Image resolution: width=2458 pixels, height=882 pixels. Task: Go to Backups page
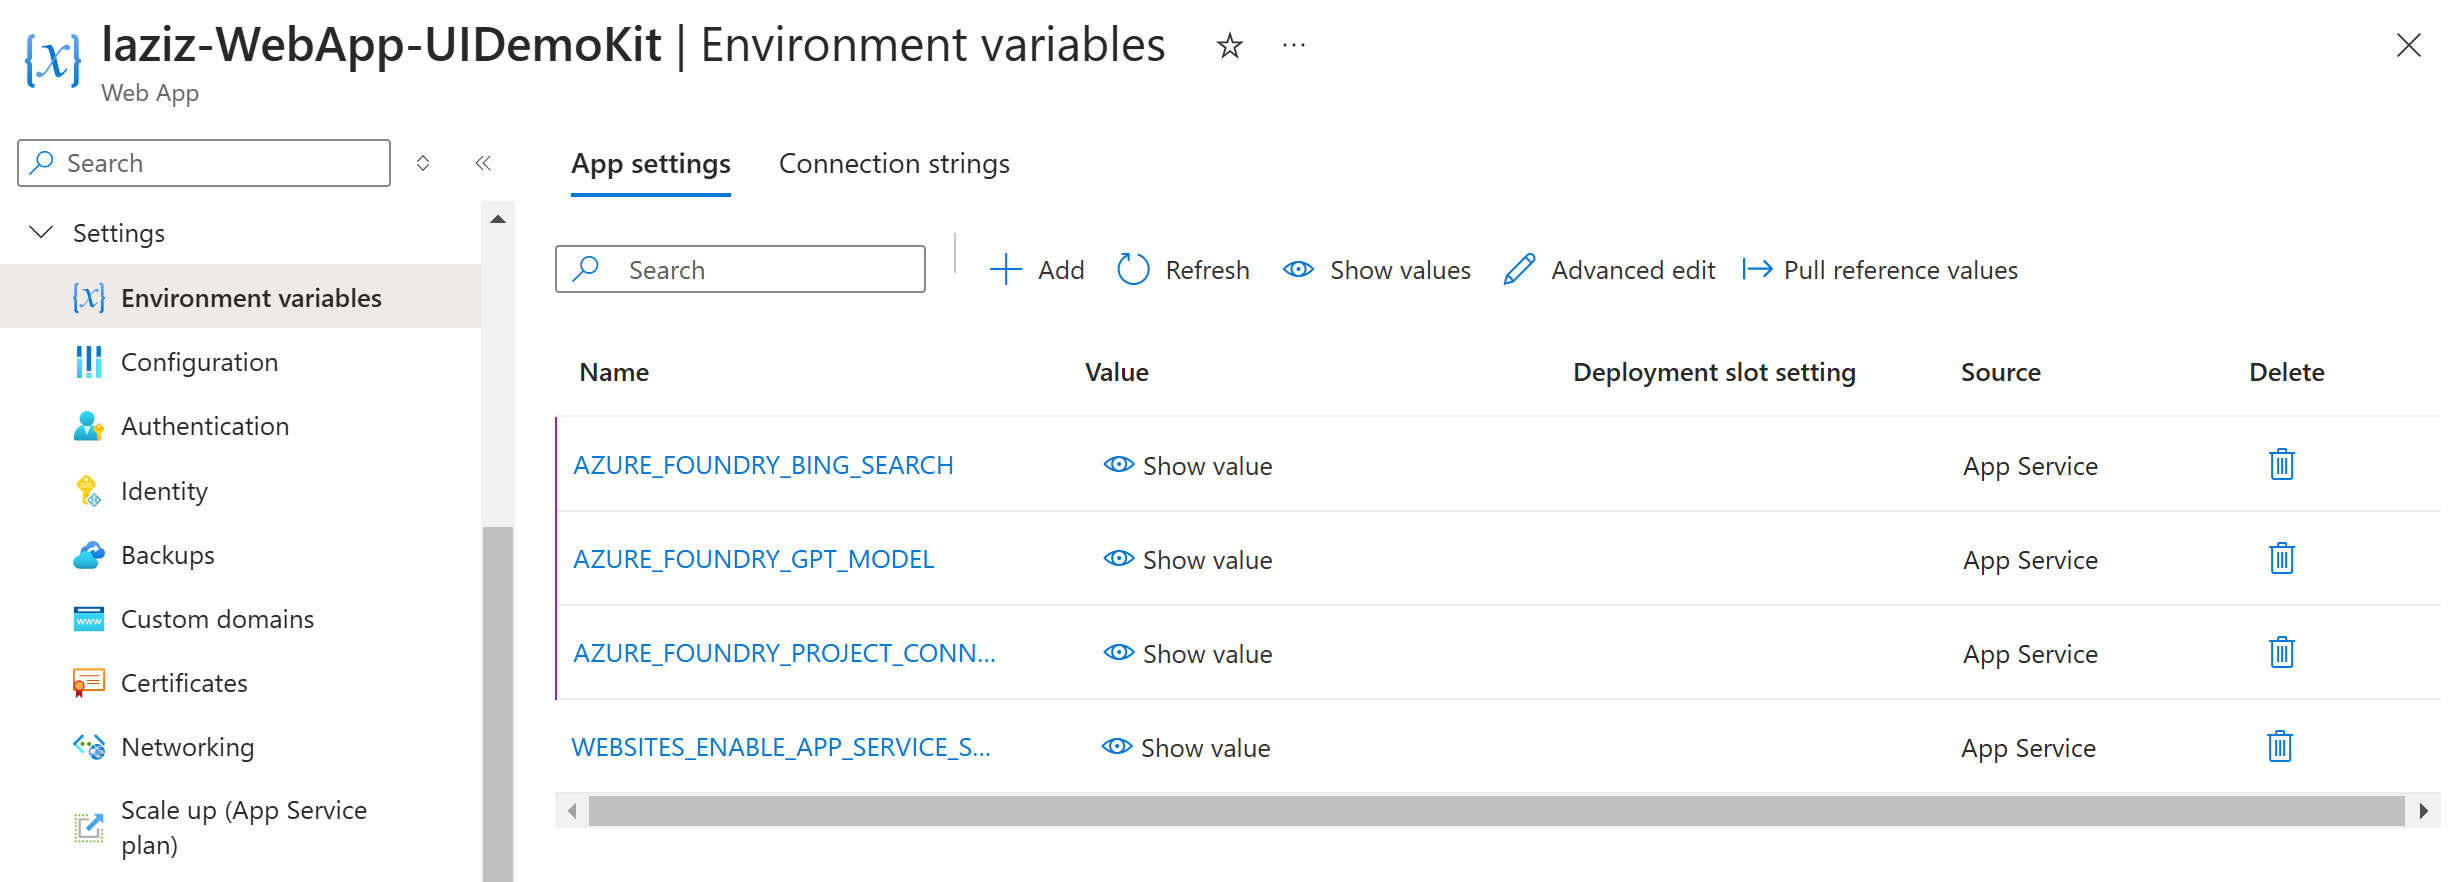[167, 555]
